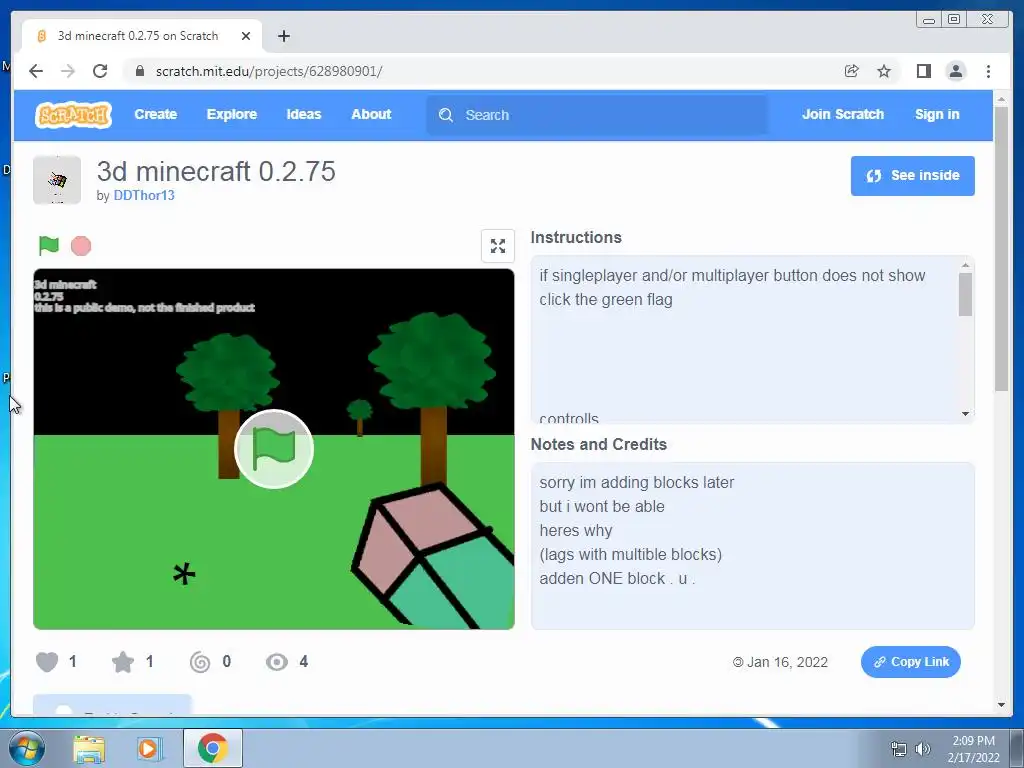Click the Notes and Credits heading

599,444
